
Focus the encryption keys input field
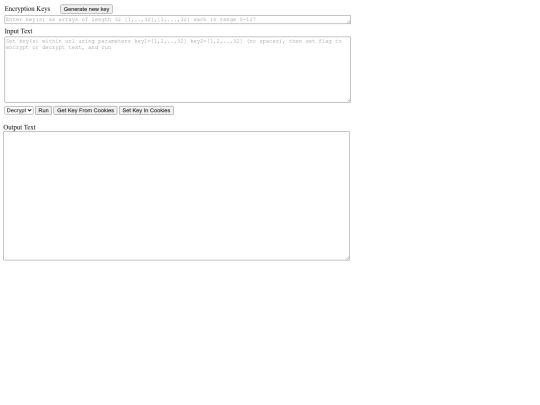coord(177,20)
